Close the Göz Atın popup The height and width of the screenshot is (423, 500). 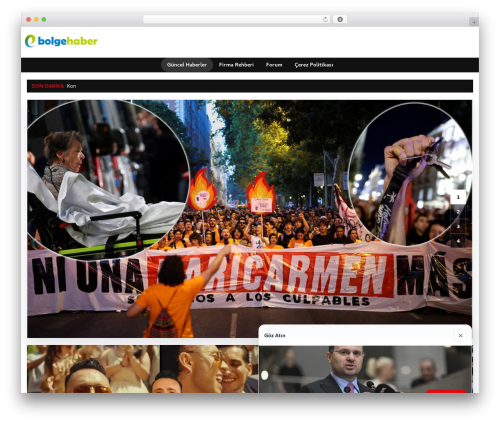click(x=460, y=335)
